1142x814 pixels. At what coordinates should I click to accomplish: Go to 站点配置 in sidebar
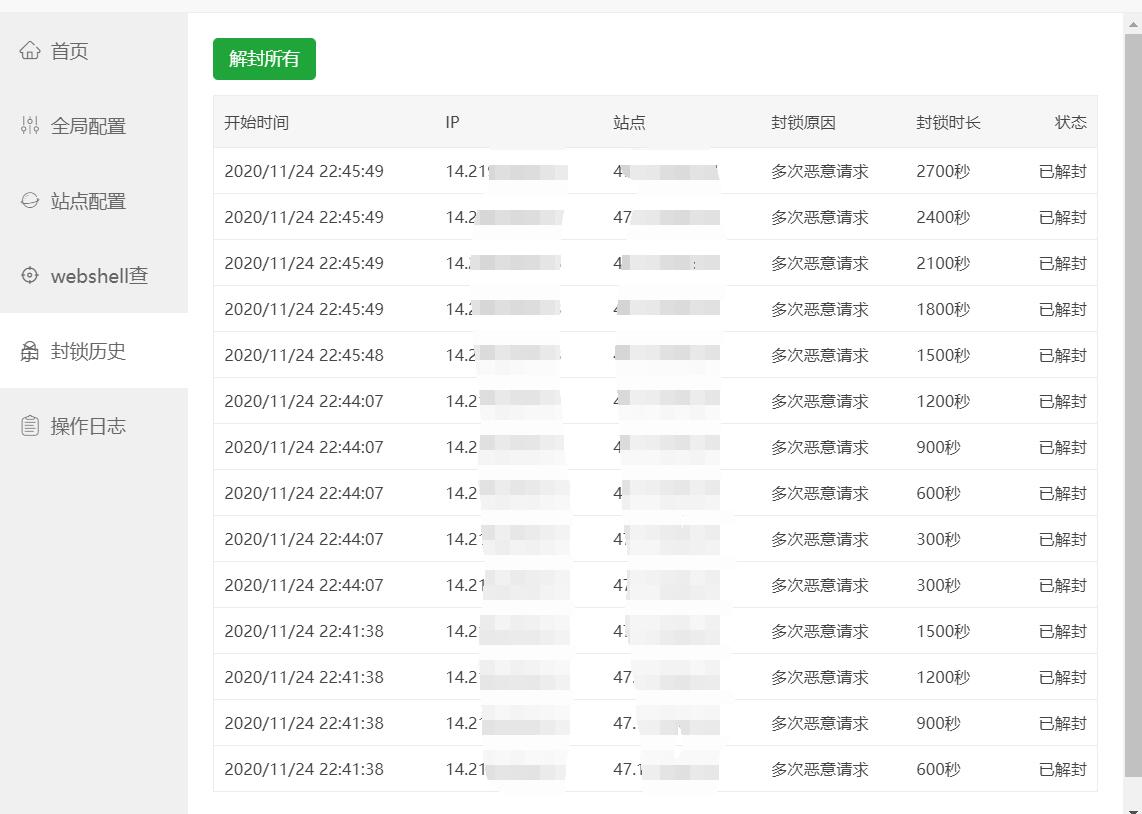pyautogui.click(x=88, y=201)
